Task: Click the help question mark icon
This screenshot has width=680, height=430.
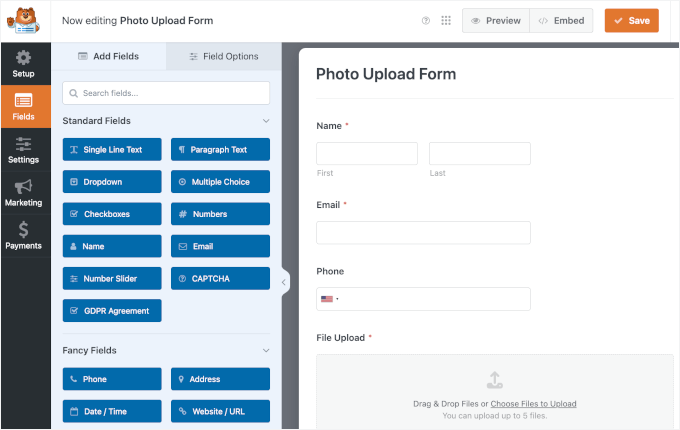Action: coord(426,20)
